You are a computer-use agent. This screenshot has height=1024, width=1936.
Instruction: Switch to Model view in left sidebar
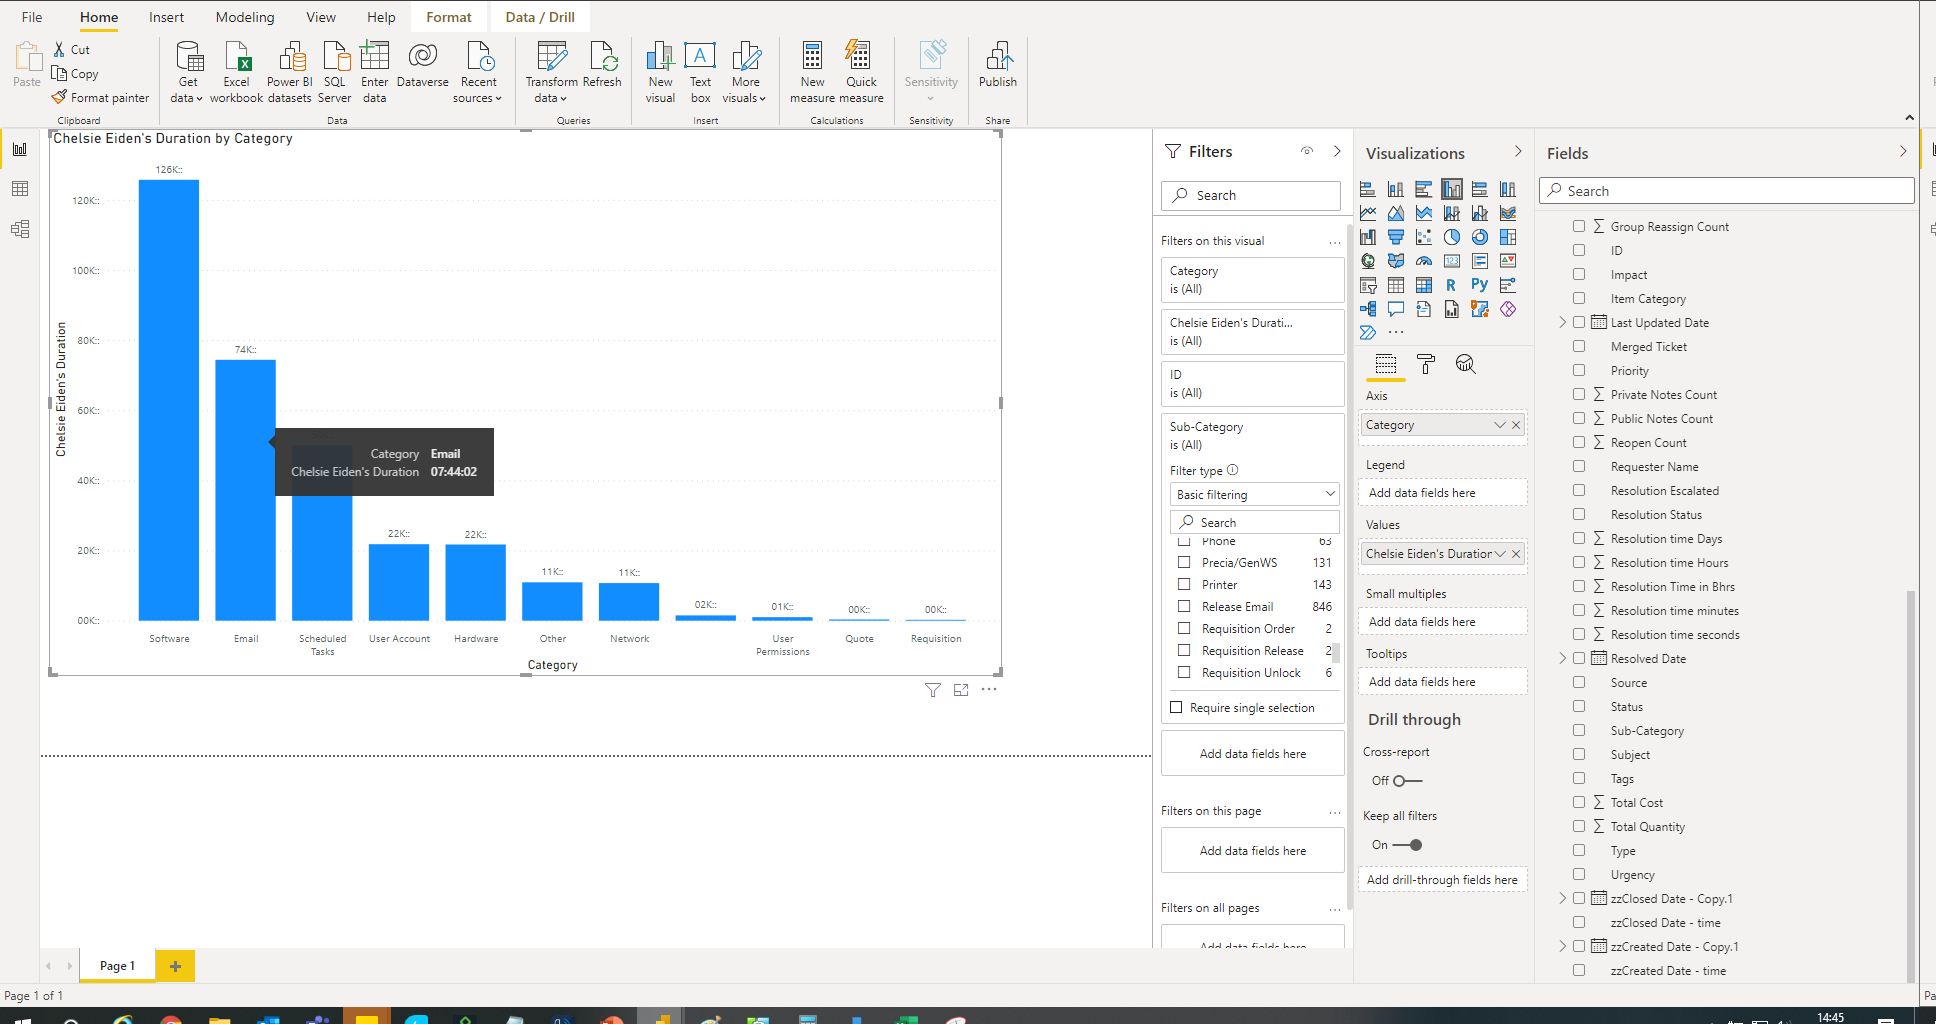[20, 229]
